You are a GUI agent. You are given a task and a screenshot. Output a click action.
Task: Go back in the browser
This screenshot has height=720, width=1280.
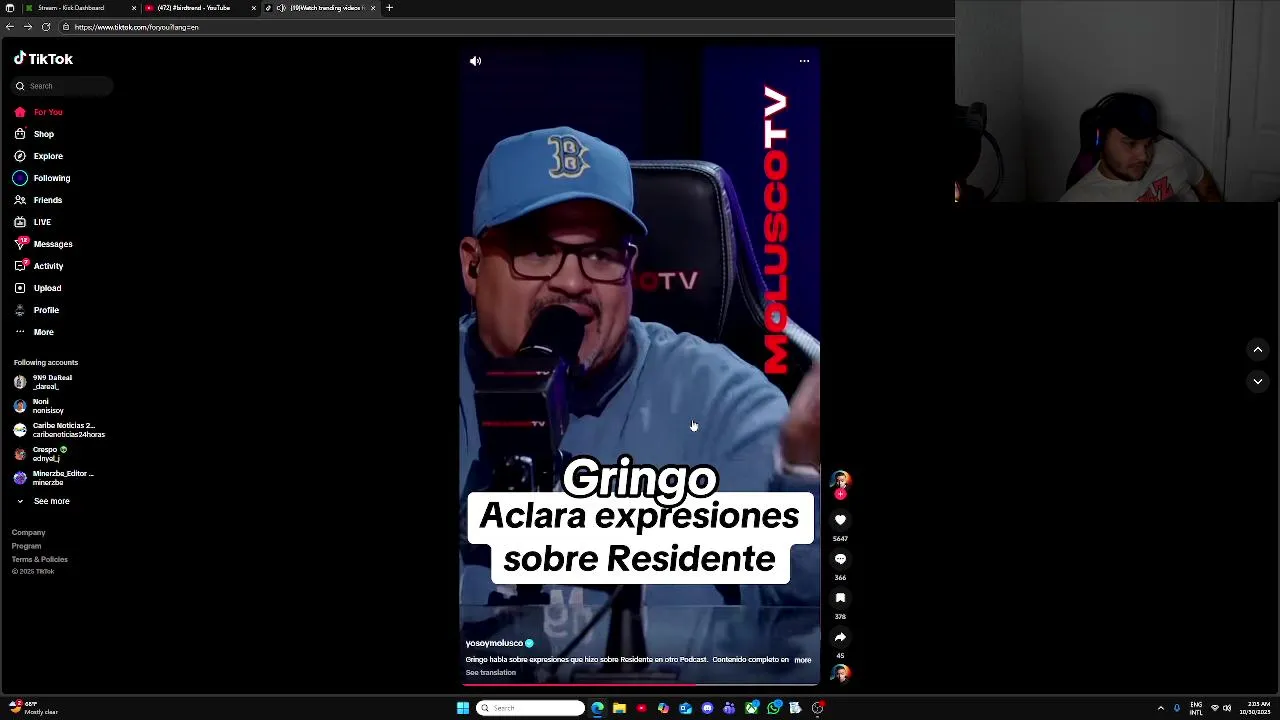[x=10, y=27]
